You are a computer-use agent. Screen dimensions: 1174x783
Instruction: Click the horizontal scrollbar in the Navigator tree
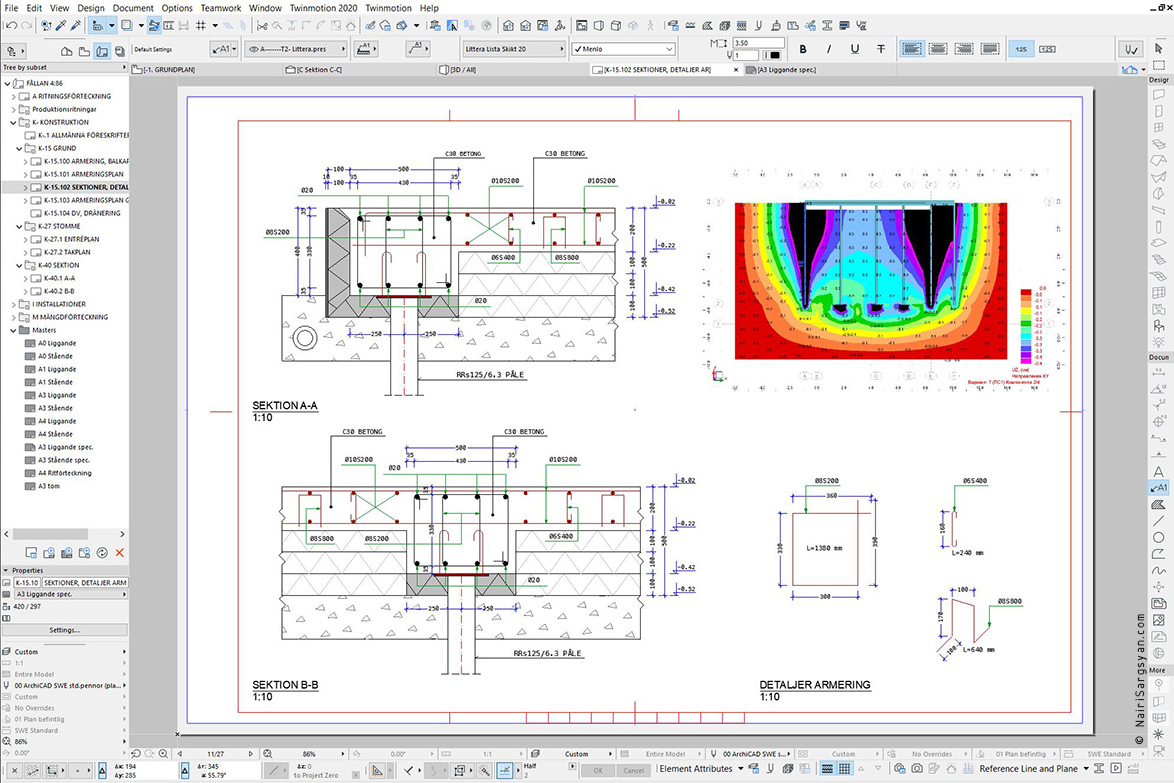tap(50, 534)
